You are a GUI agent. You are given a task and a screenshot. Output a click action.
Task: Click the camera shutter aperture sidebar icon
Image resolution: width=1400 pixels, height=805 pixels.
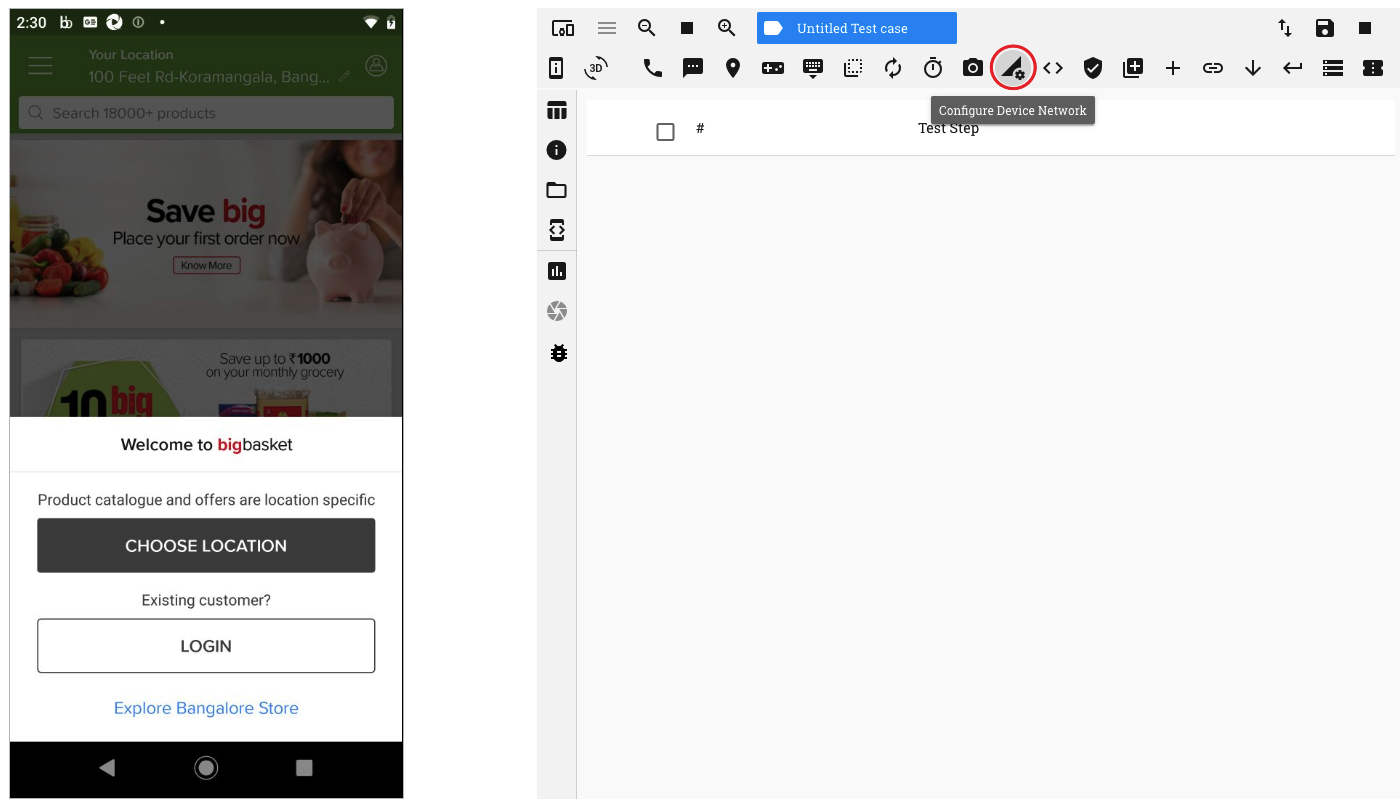click(x=557, y=311)
